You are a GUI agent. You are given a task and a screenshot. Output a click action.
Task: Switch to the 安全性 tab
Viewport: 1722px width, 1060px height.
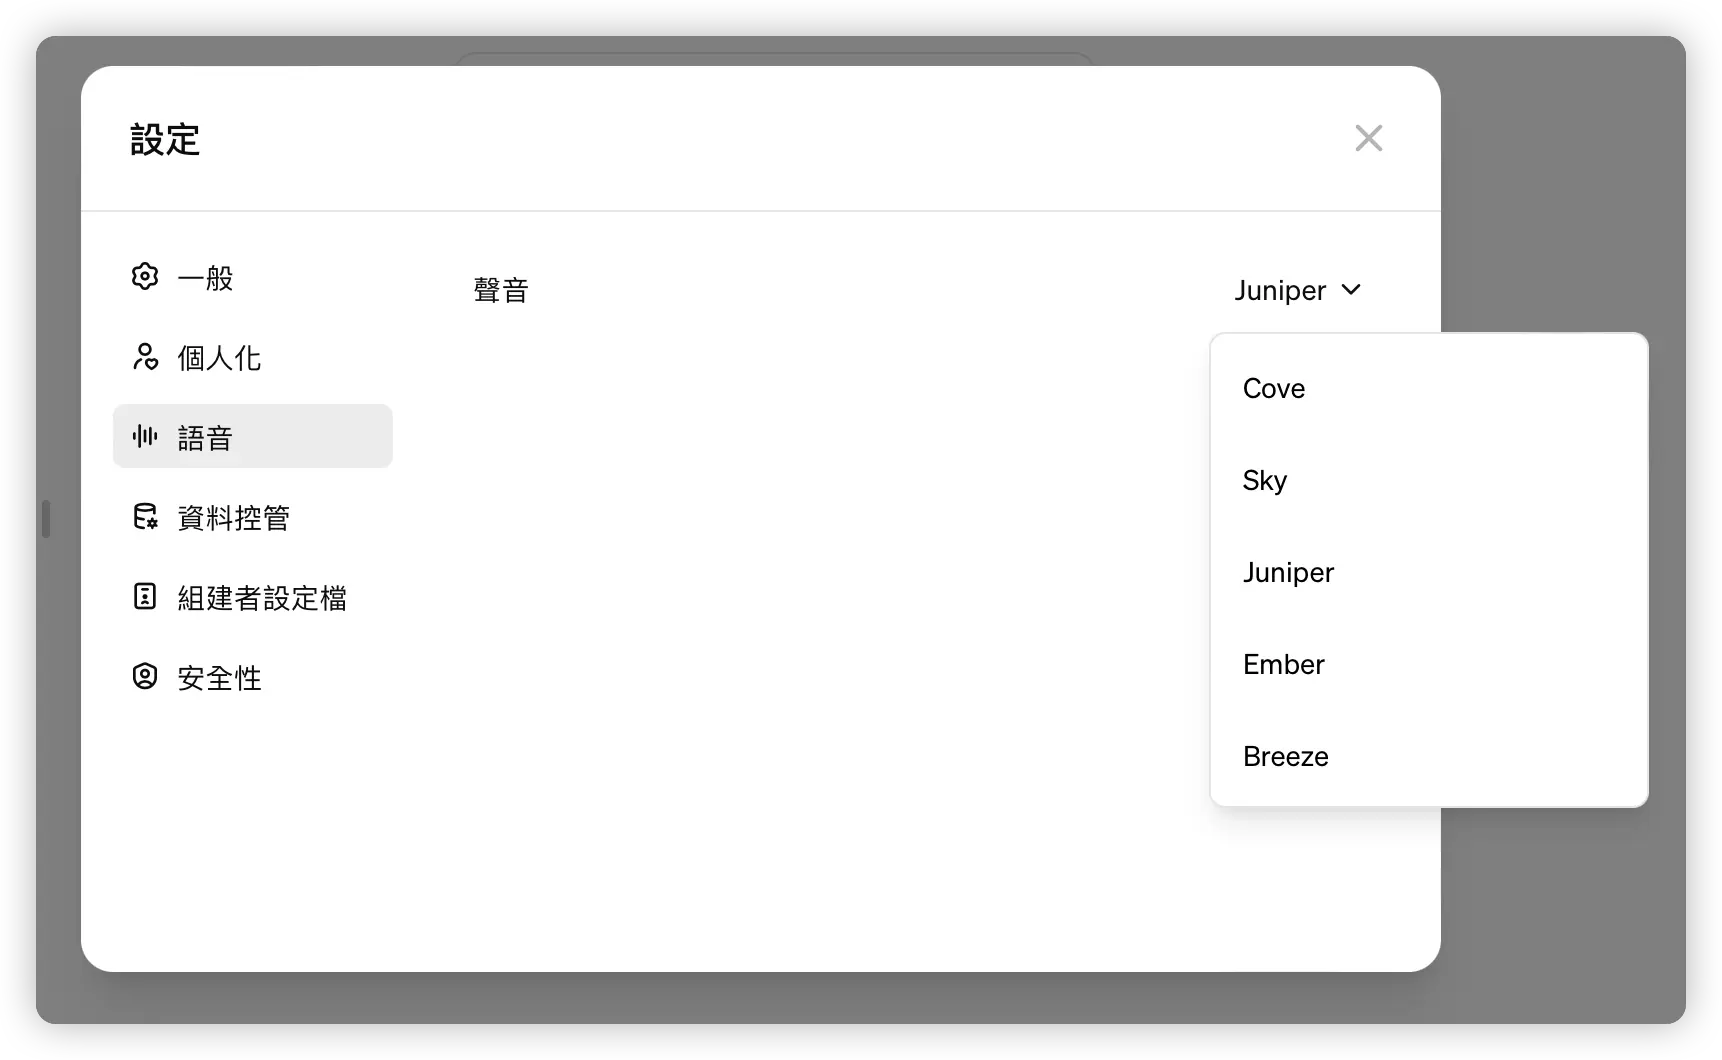pos(252,677)
